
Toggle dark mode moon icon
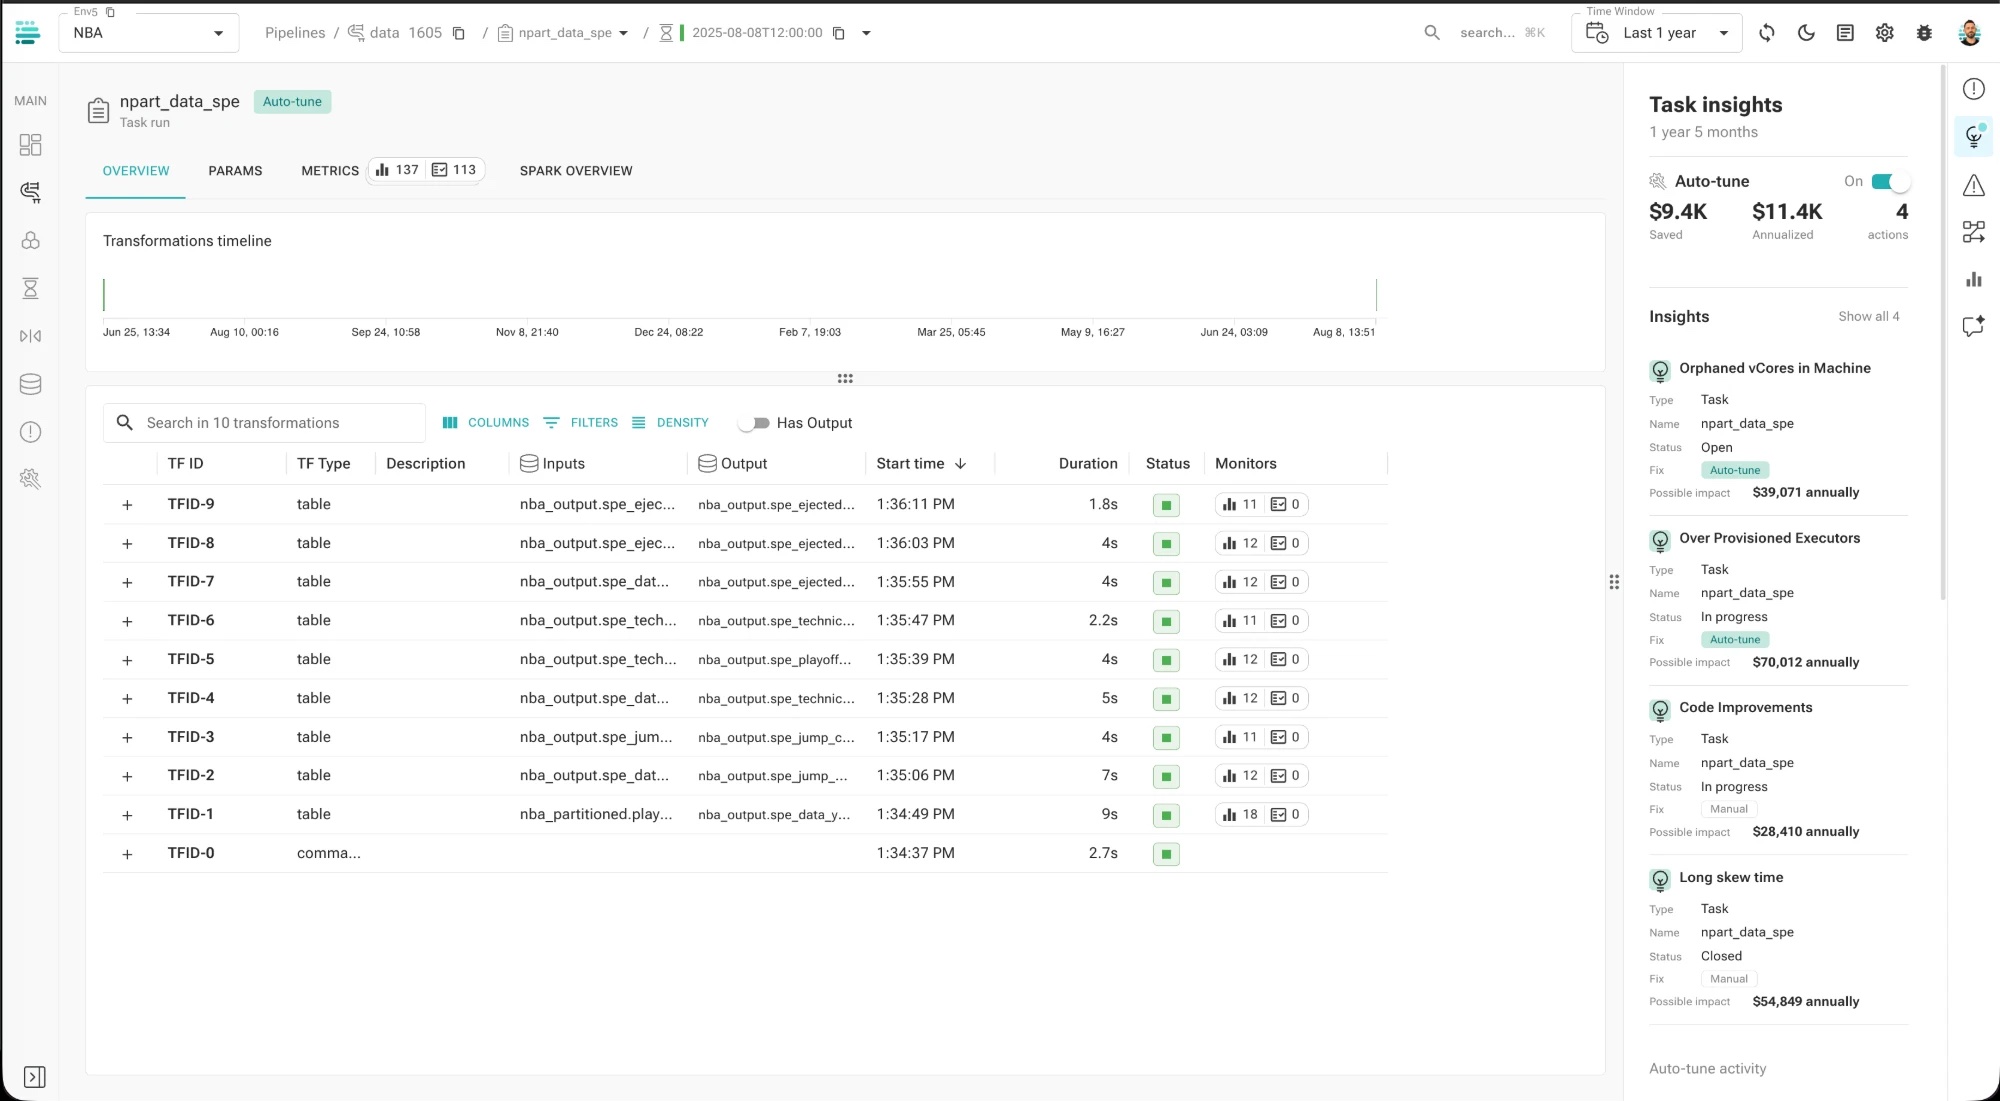pos(1806,33)
